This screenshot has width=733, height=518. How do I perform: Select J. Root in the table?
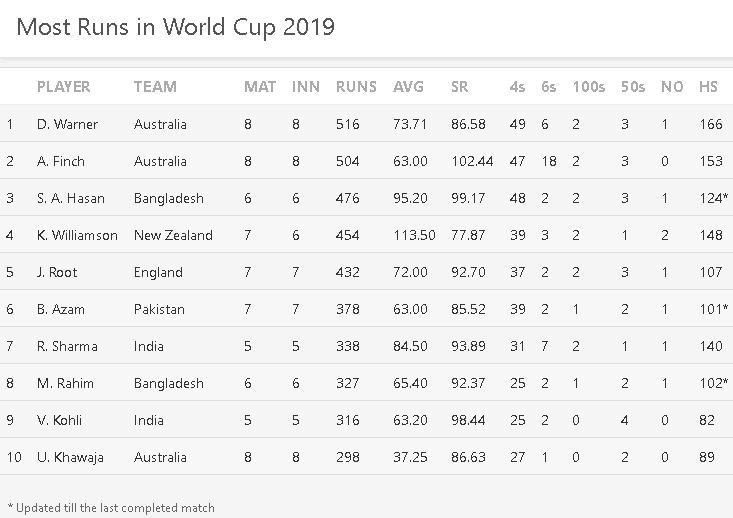click(x=57, y=272)
